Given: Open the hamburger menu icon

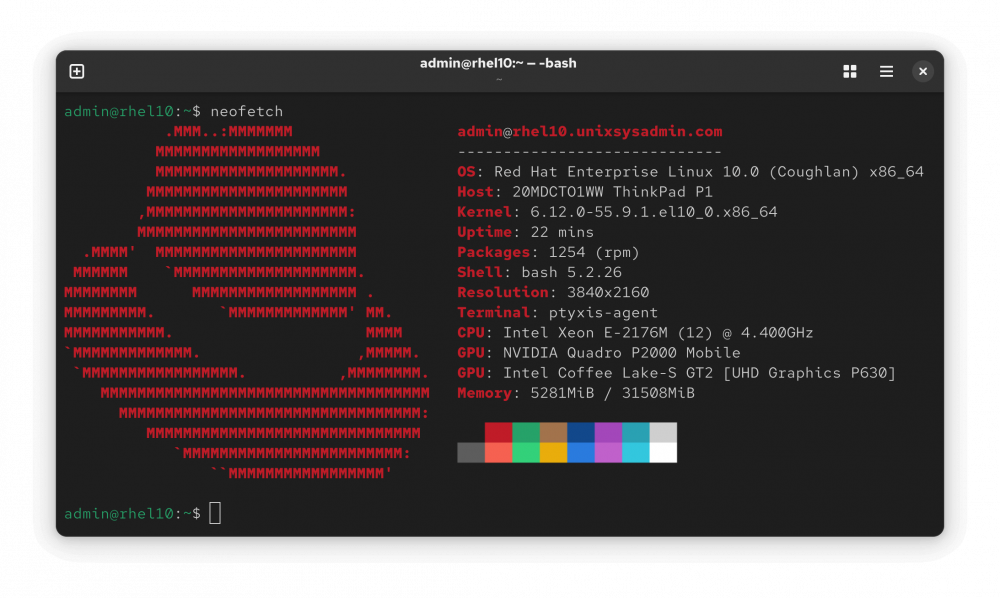Looking at the screenshot, I should [x=886, y=71].
